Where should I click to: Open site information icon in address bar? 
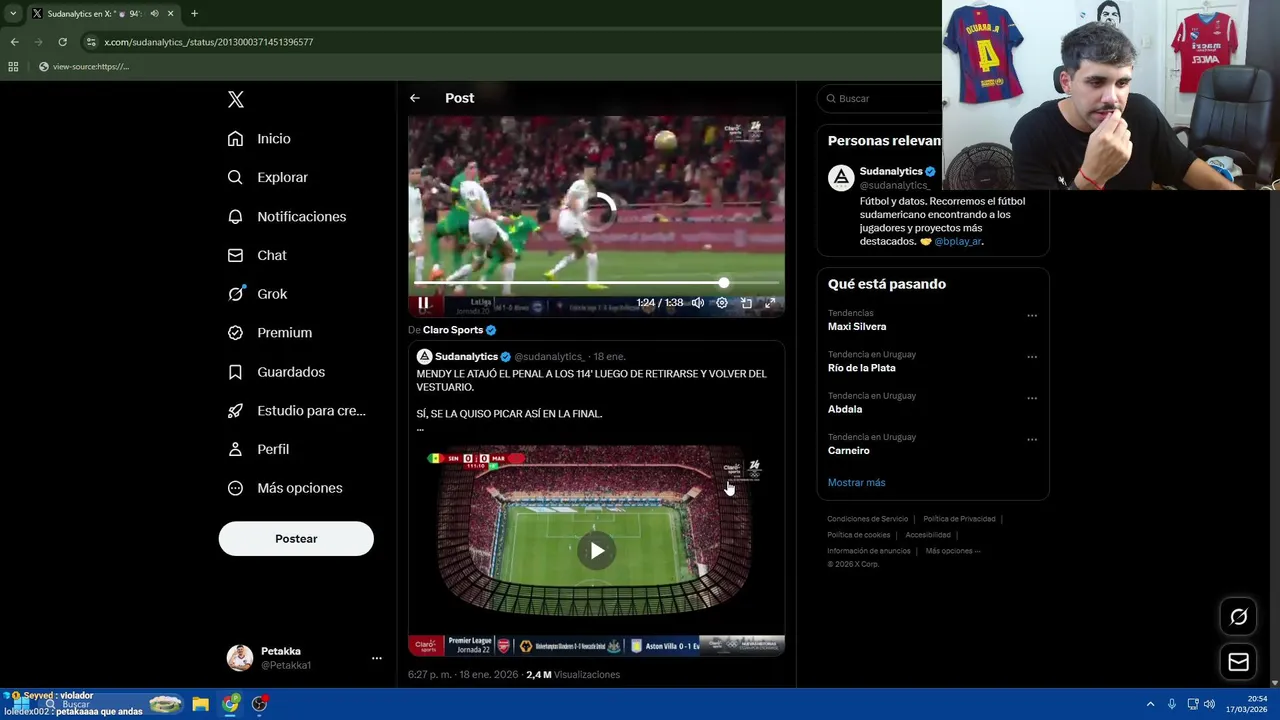coord(91,42)
